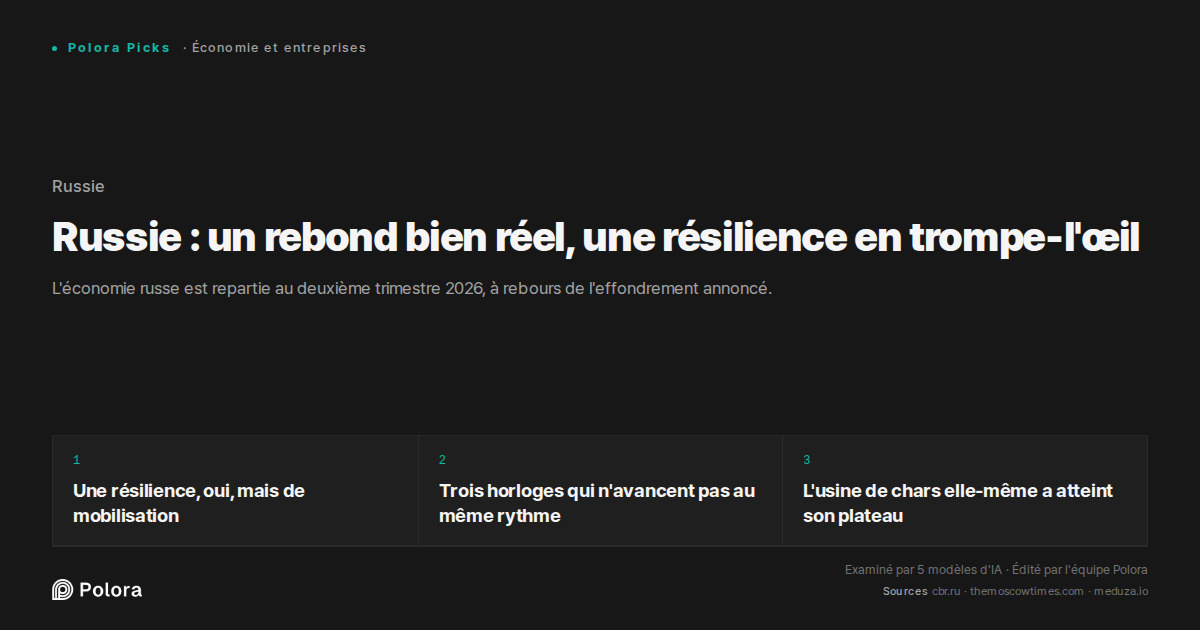
Task: Click 'Édité par l'équipe Polora' text
Action: point(1080,570)
